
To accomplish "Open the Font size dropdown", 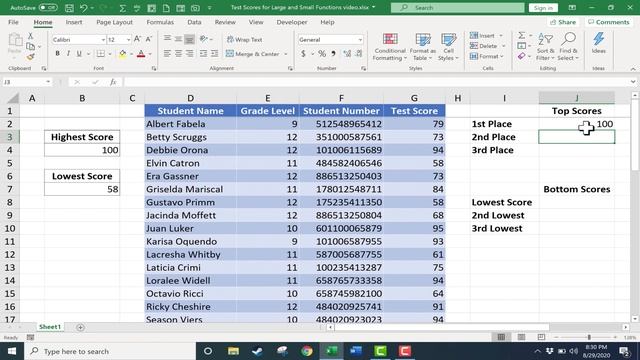I will click(x=128, y=40).
